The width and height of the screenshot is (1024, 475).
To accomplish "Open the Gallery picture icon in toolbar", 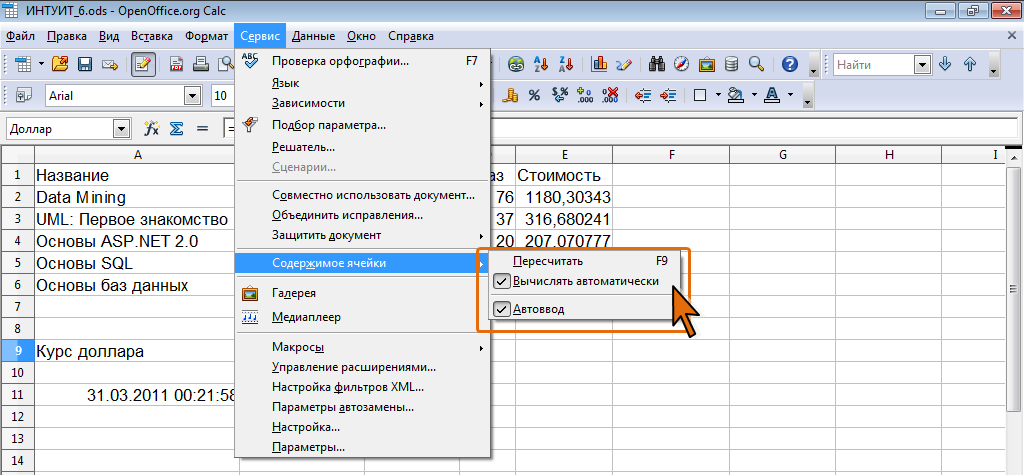I will click(707, 64).
